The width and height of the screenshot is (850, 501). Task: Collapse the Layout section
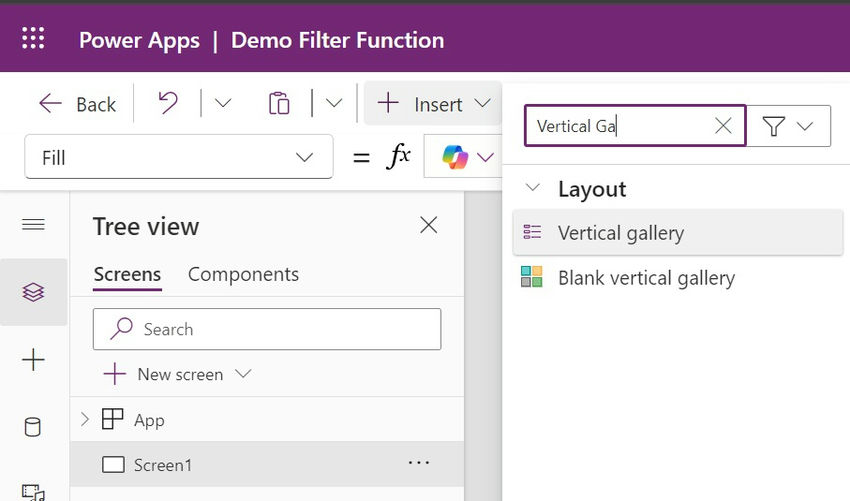click(x=533, y=188)
